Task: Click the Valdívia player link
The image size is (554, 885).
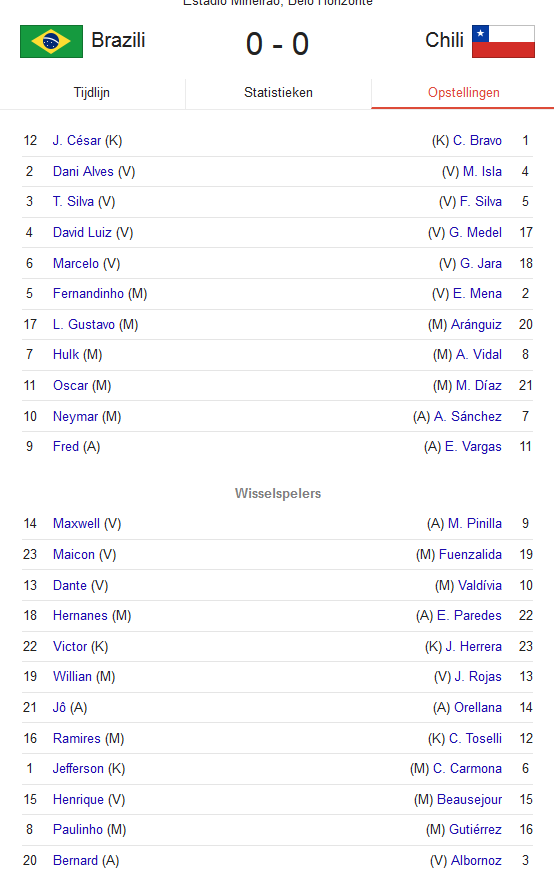Action: pyautogui.click(x=480, y=585)
